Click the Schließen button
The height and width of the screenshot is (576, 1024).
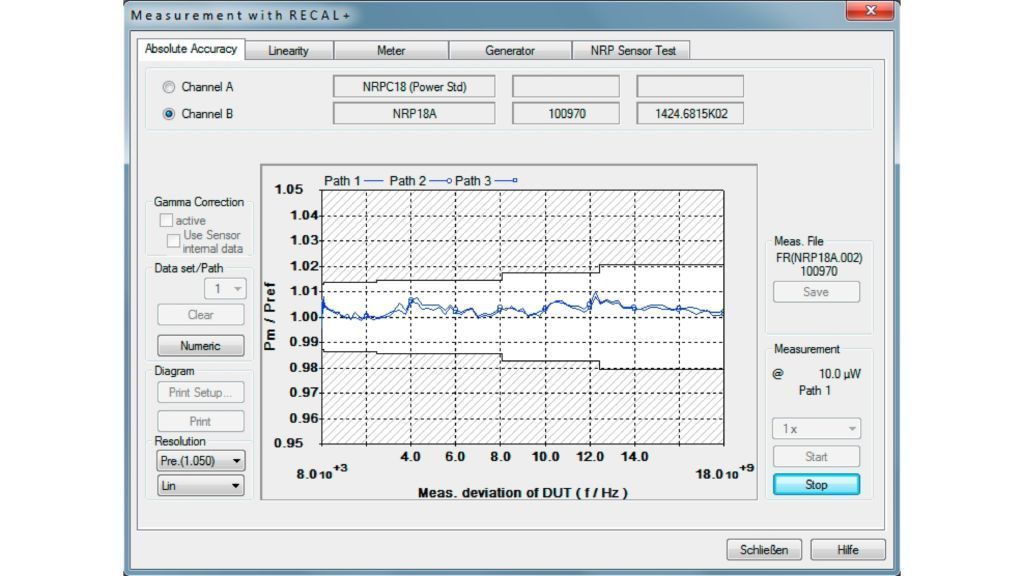[x=764, y=549]
